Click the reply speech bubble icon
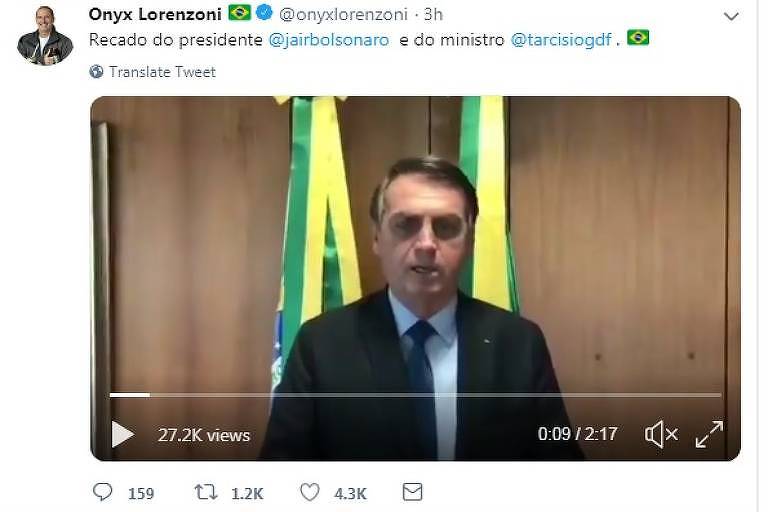Image resolution: width=768 pixels, height=512 pixels. (103, 492)
